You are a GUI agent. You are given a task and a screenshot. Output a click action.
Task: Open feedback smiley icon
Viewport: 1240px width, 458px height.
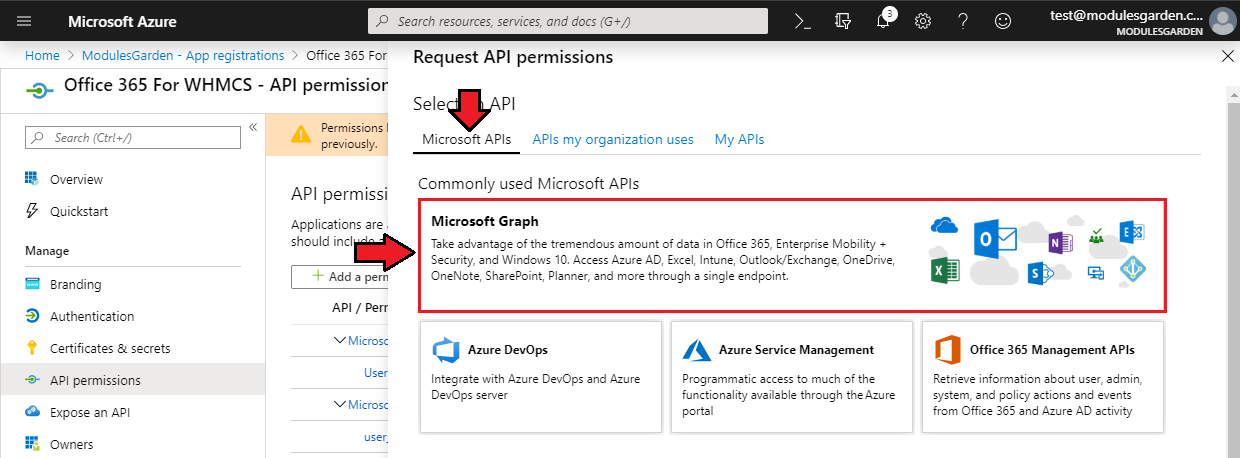pos(1002,21)
